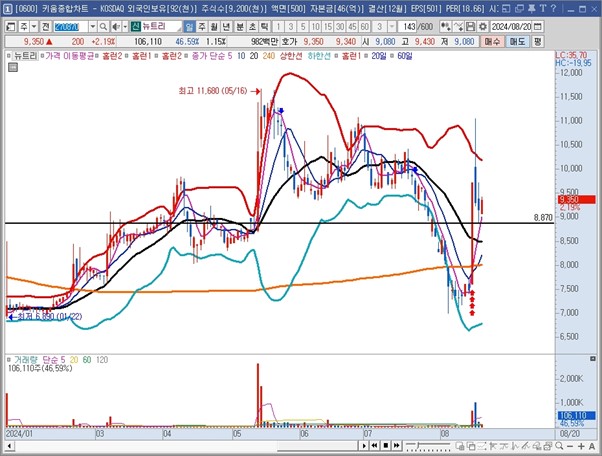This screenshot has height=456, width=602.
Task: Click the stock code input field
Action: pos(71,26)
